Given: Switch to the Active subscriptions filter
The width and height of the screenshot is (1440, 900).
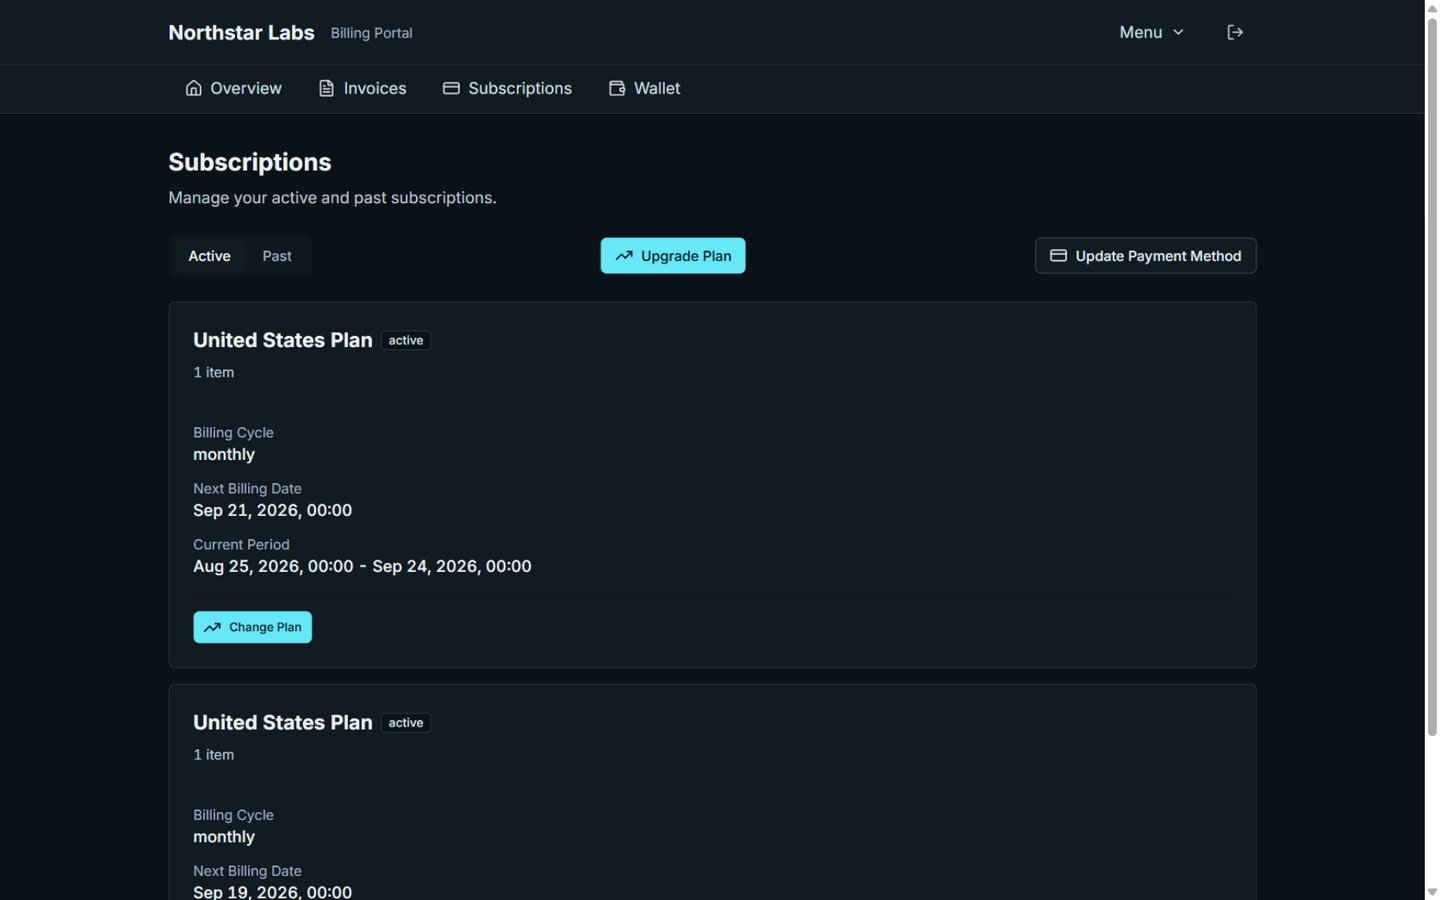Looking at the screenshot, I should click(x=209, y=256).
